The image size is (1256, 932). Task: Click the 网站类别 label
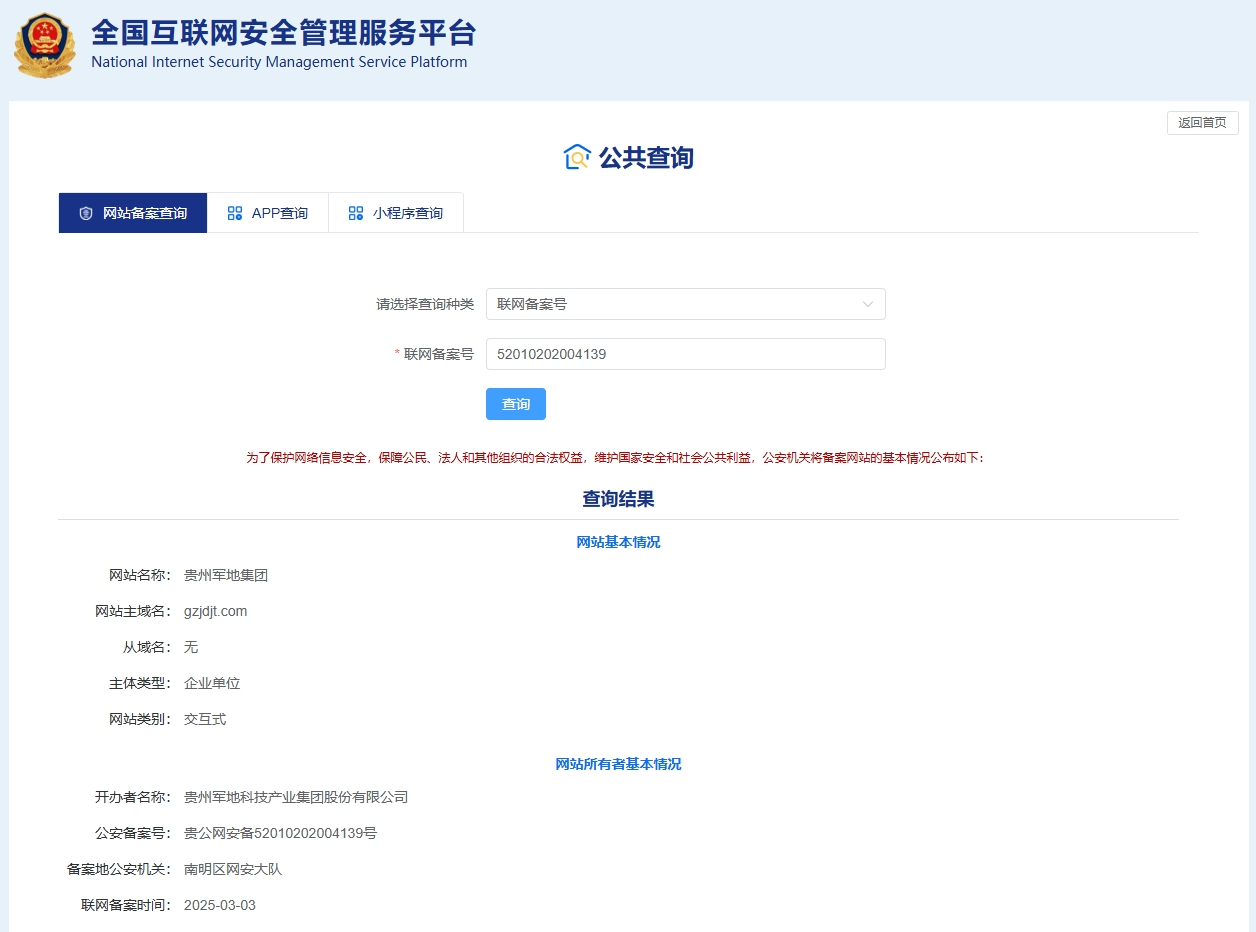140,719
